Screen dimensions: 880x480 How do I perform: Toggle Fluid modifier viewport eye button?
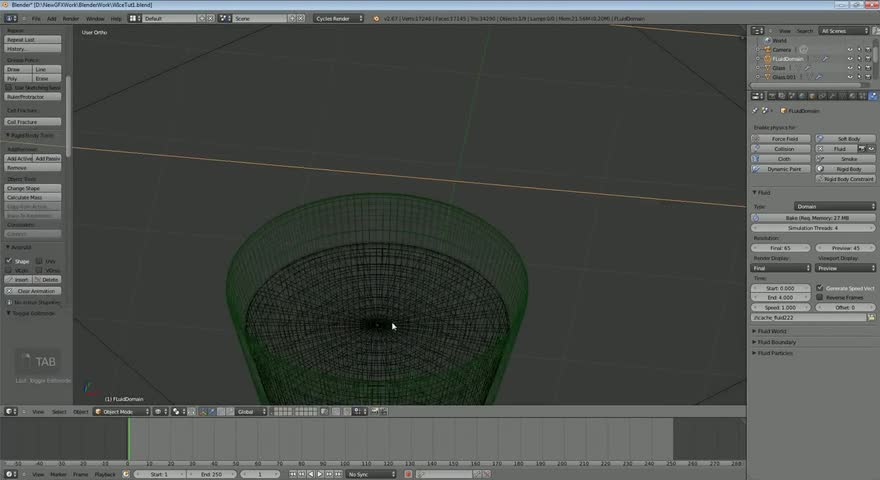871,149
